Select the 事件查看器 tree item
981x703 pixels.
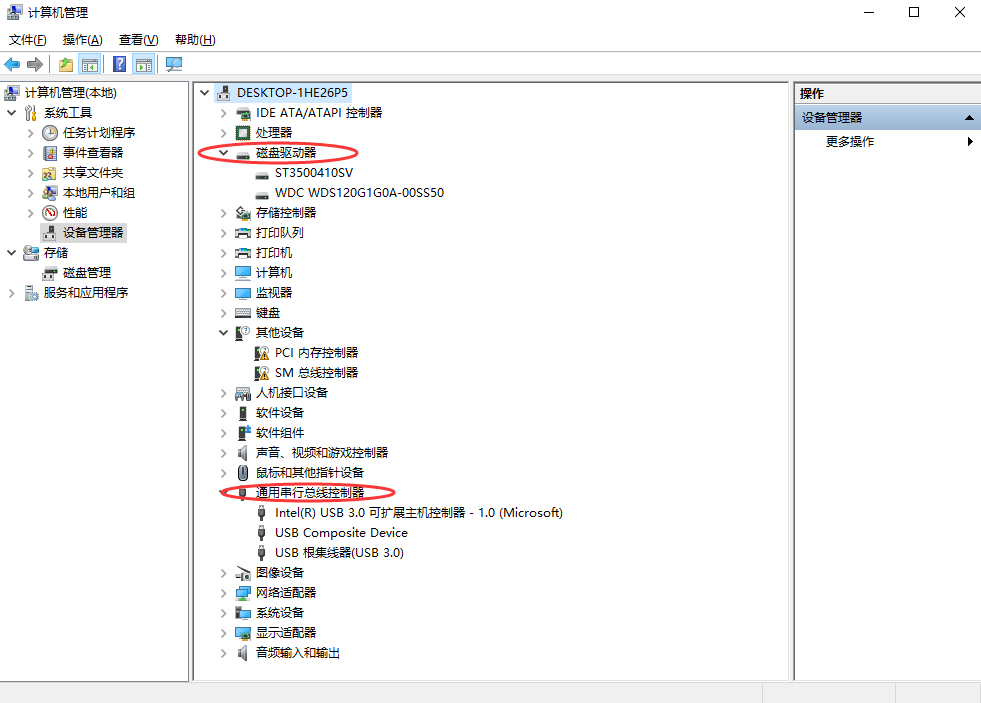93,153
